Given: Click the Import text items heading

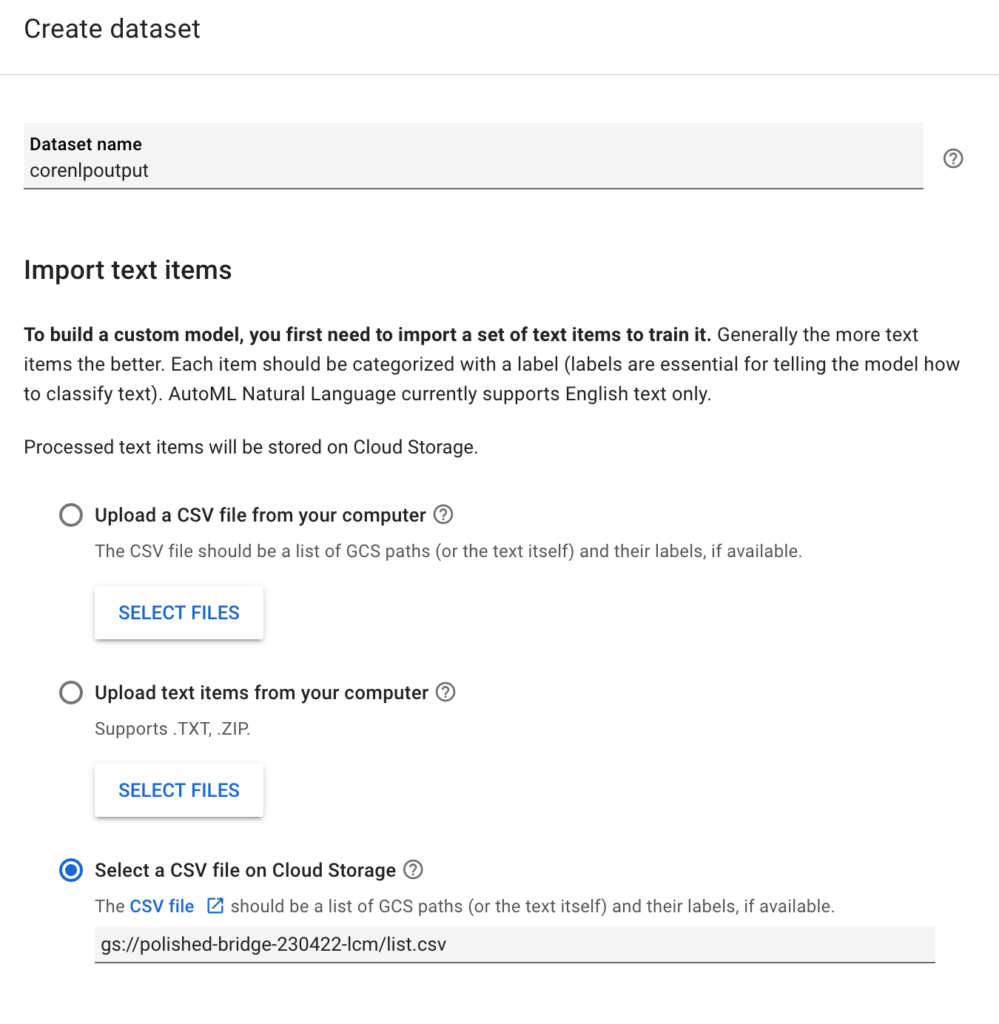Looking at the screenshot, I should 128,270.
